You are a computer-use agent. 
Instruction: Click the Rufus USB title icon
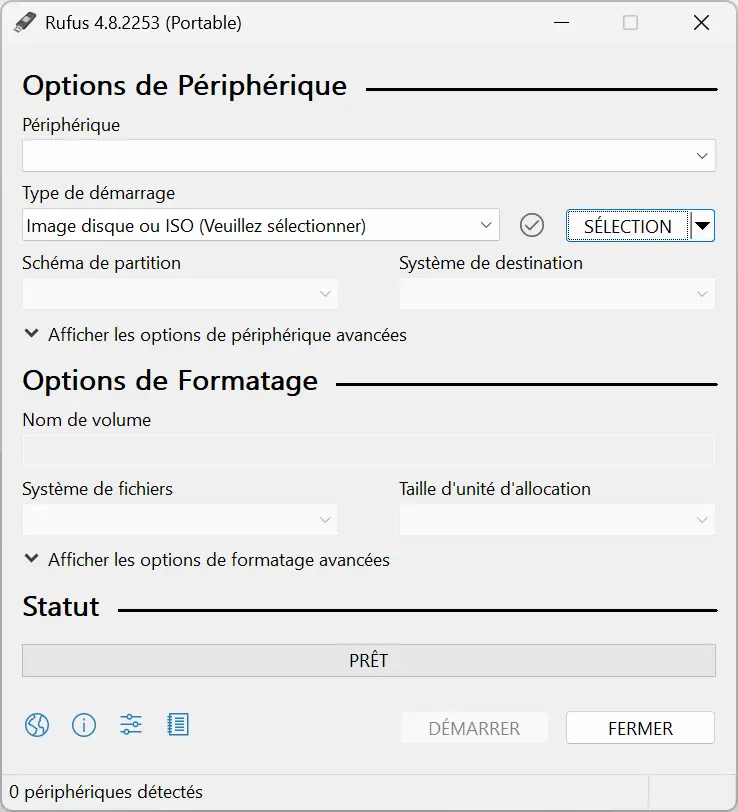[25, 23]
